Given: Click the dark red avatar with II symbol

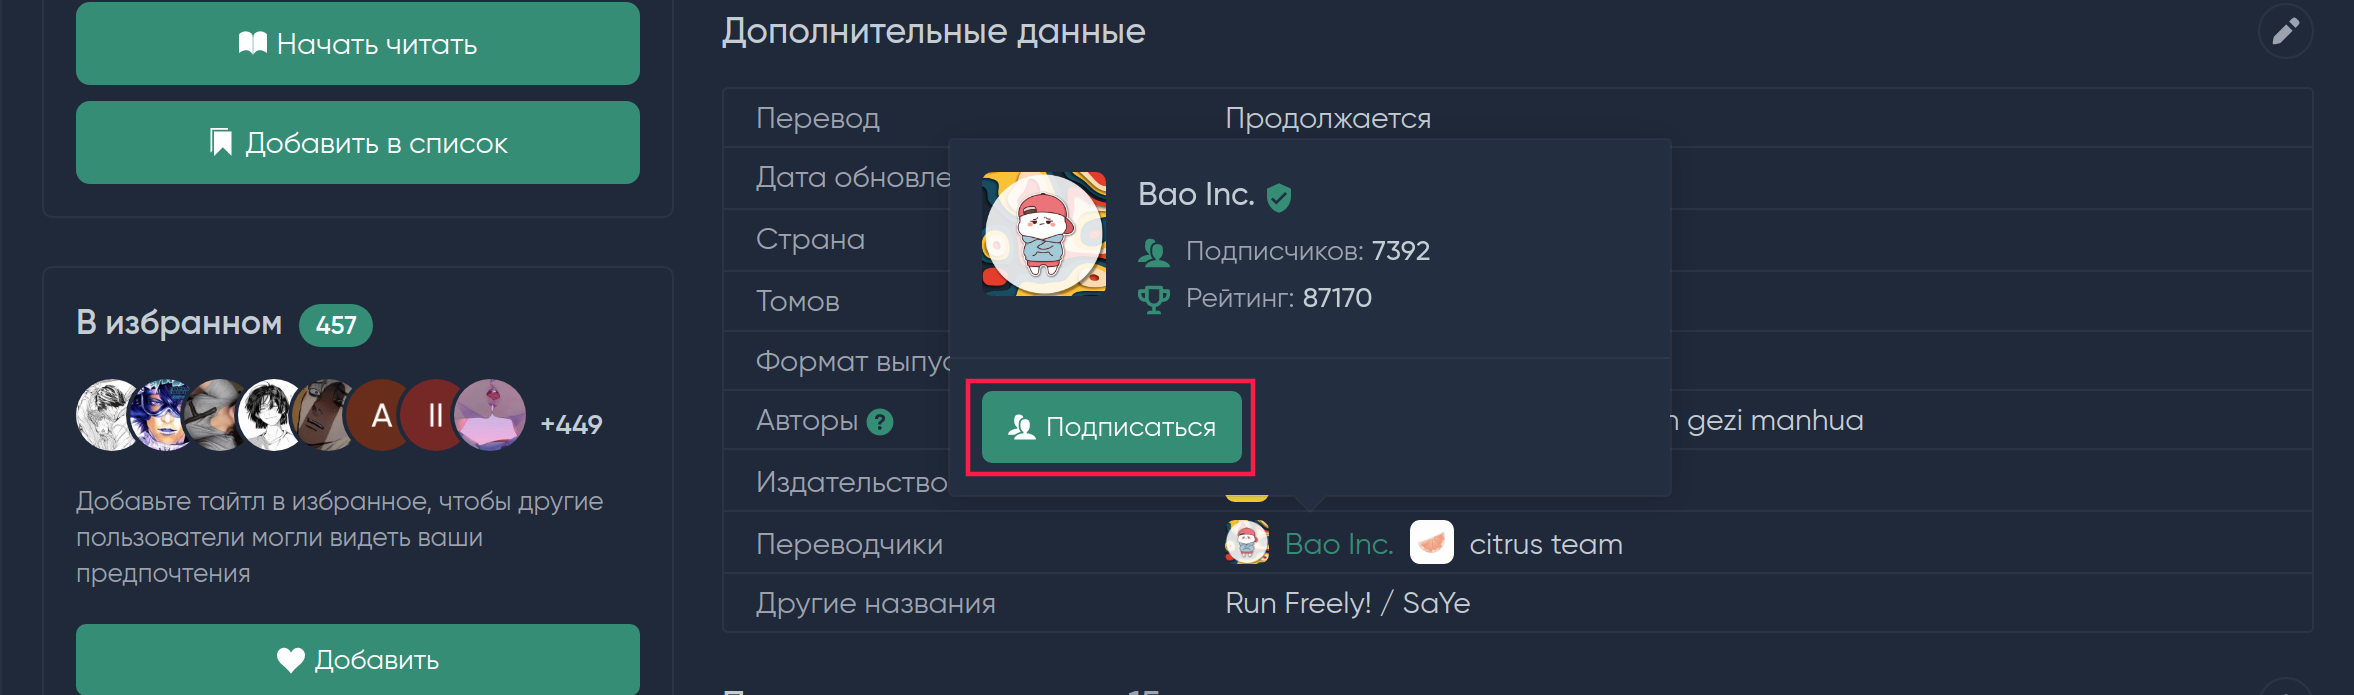Looking at the screenshot, I should coord(435,415).
